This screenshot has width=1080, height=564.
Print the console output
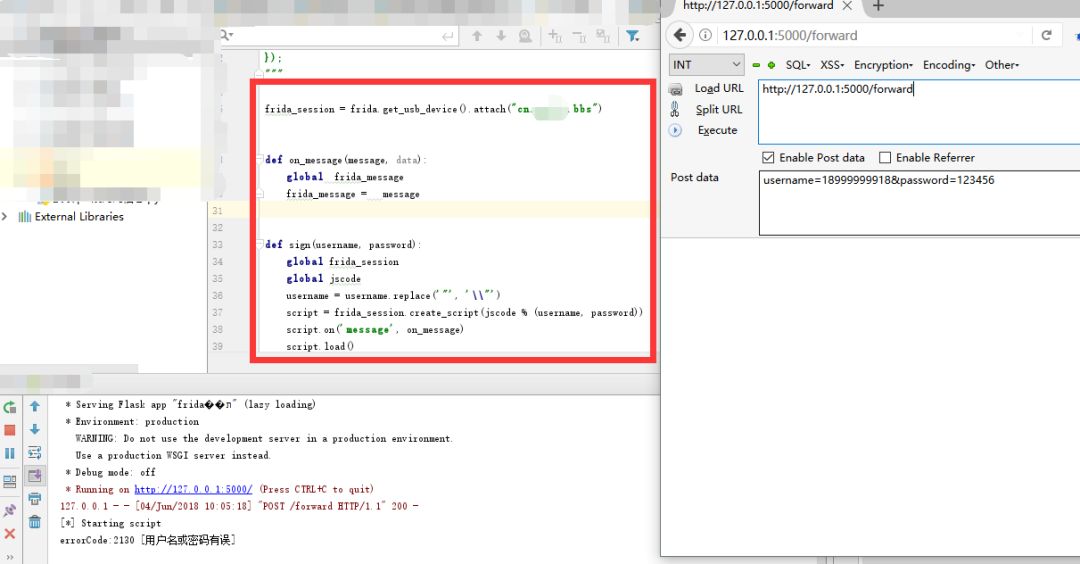(x=34, y=499)
